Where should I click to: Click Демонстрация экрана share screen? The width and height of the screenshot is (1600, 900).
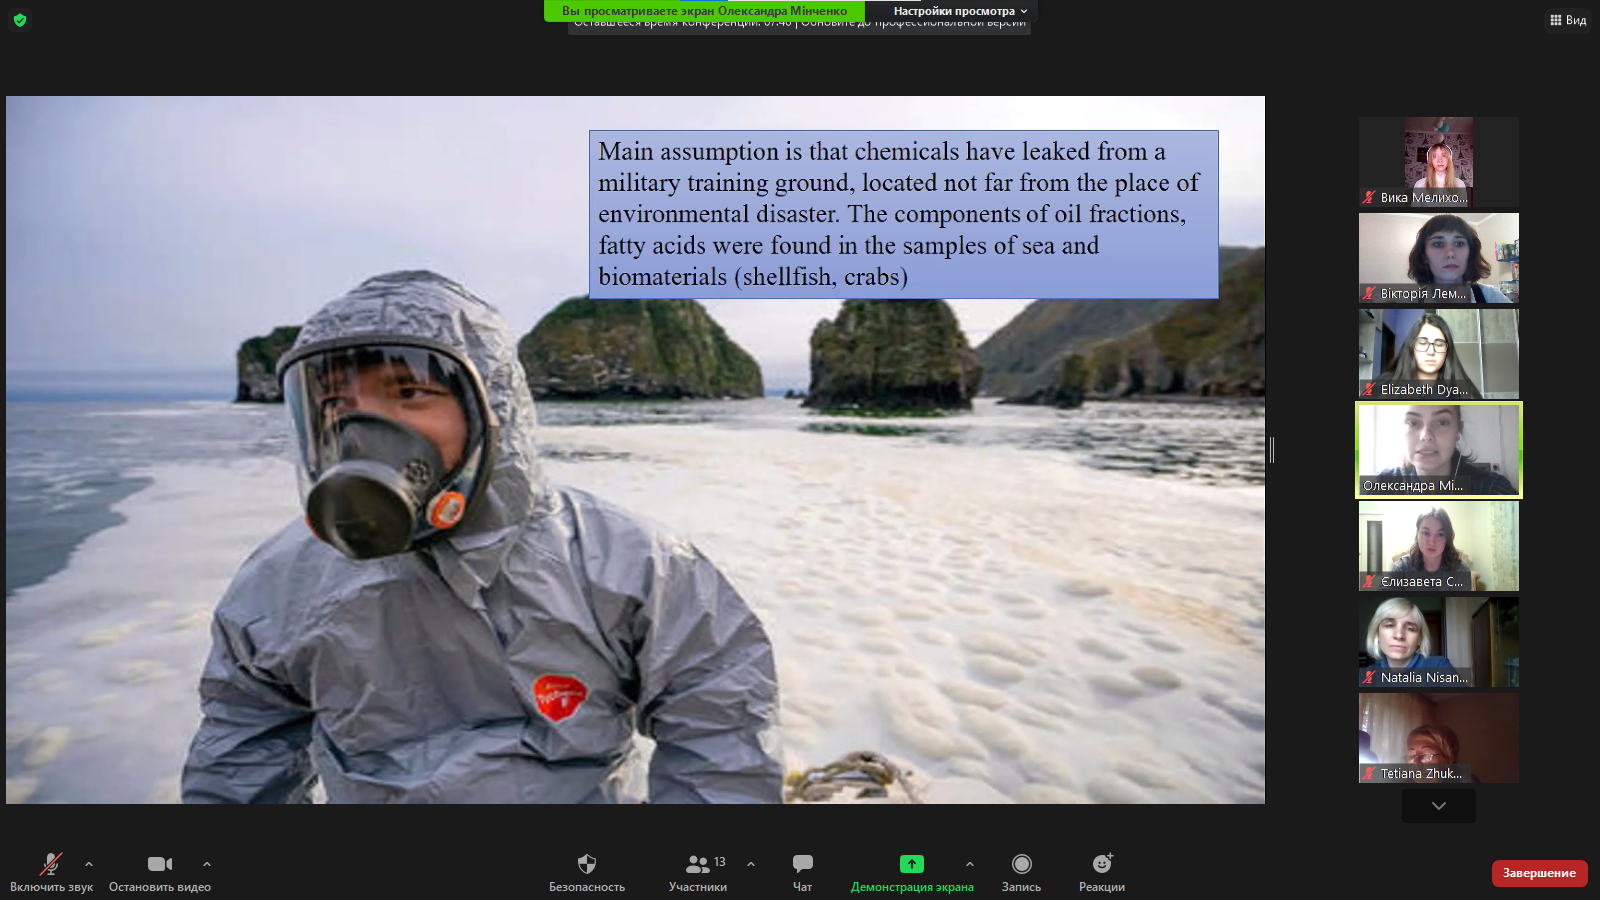912,872
